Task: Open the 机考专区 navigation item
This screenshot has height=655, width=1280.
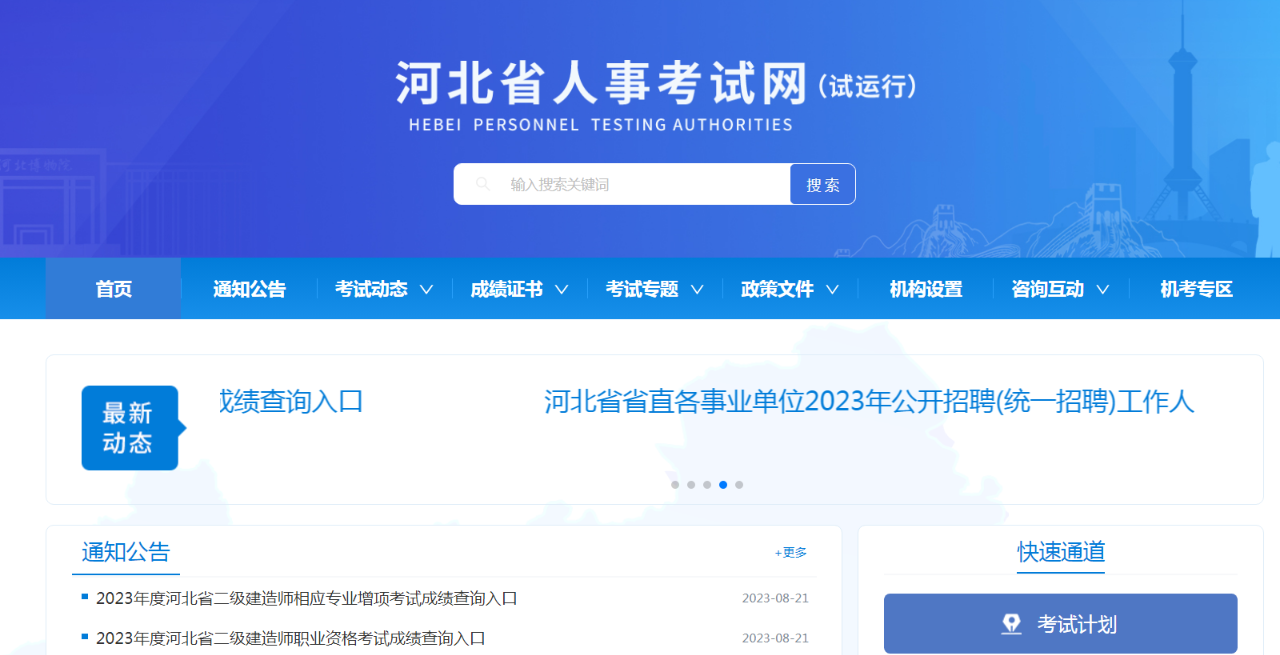Action: click(1197, 289)
